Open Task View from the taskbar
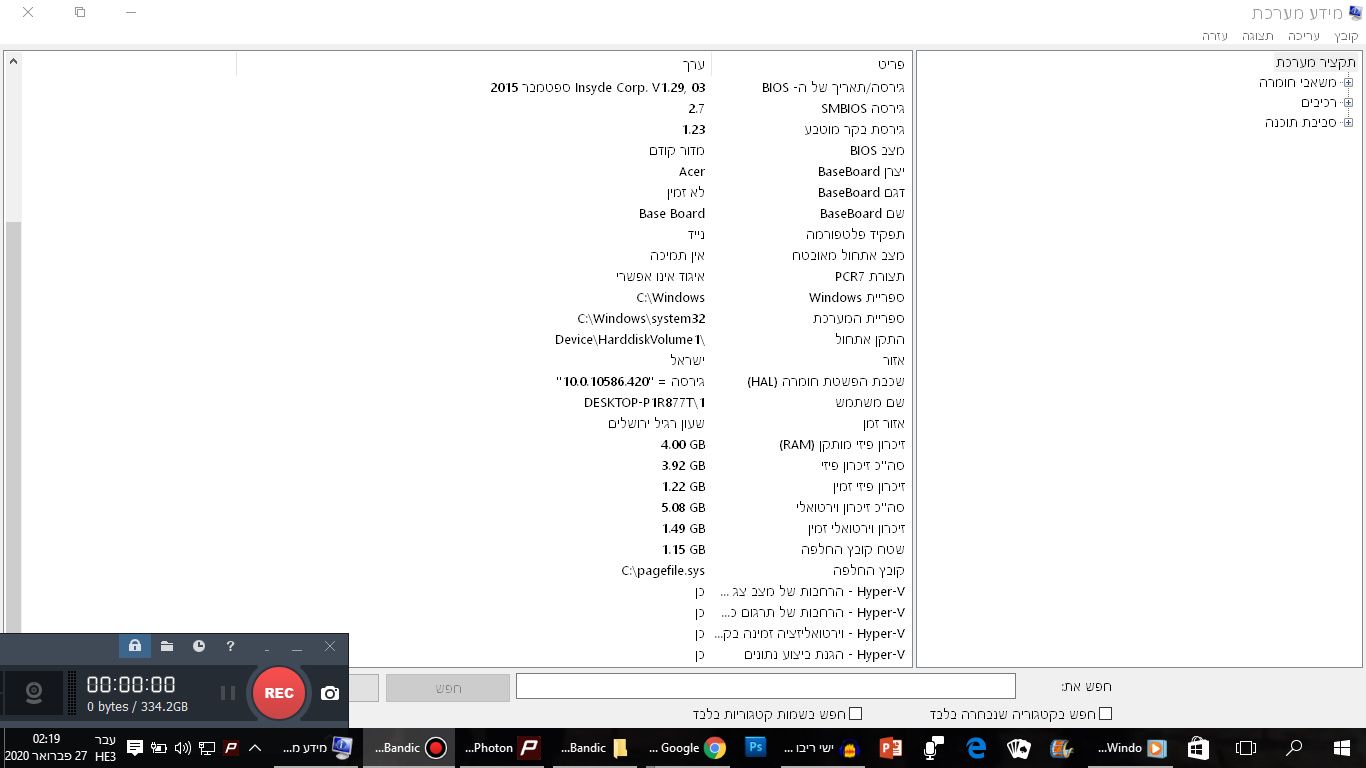 point(1246,748)
